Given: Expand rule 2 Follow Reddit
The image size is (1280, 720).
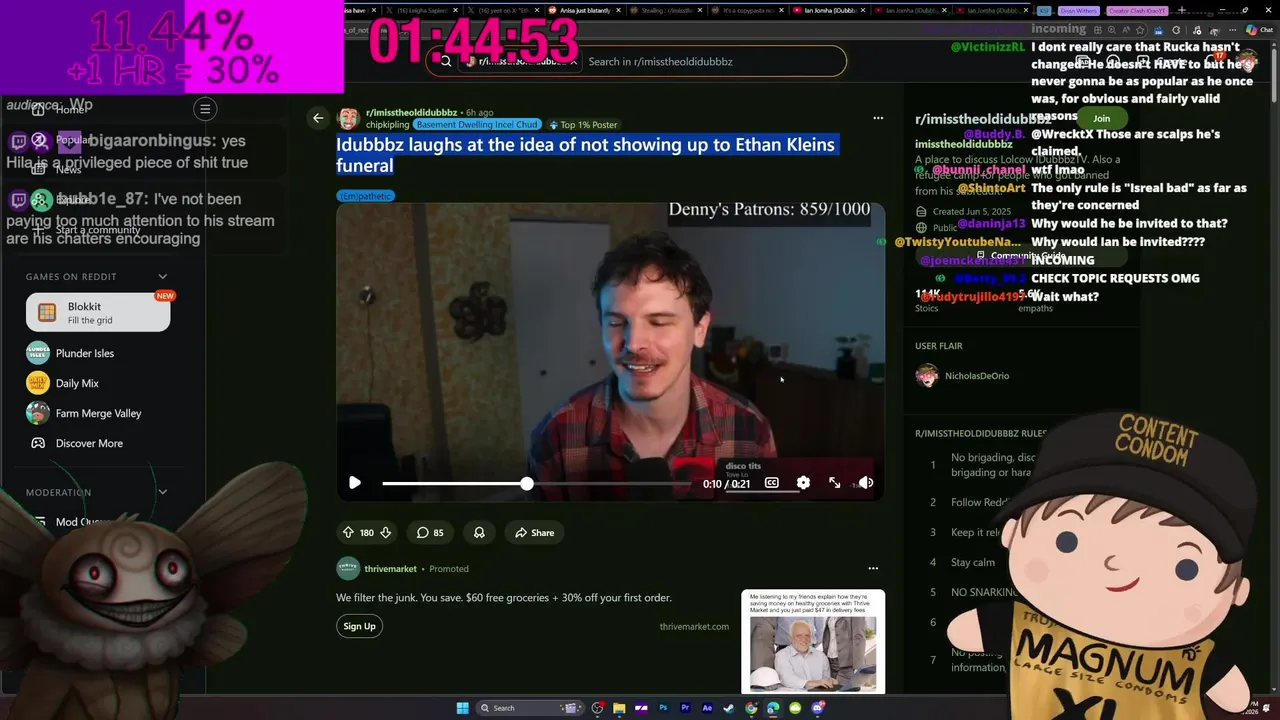Looking at the screenshot, I should point(980,502).
